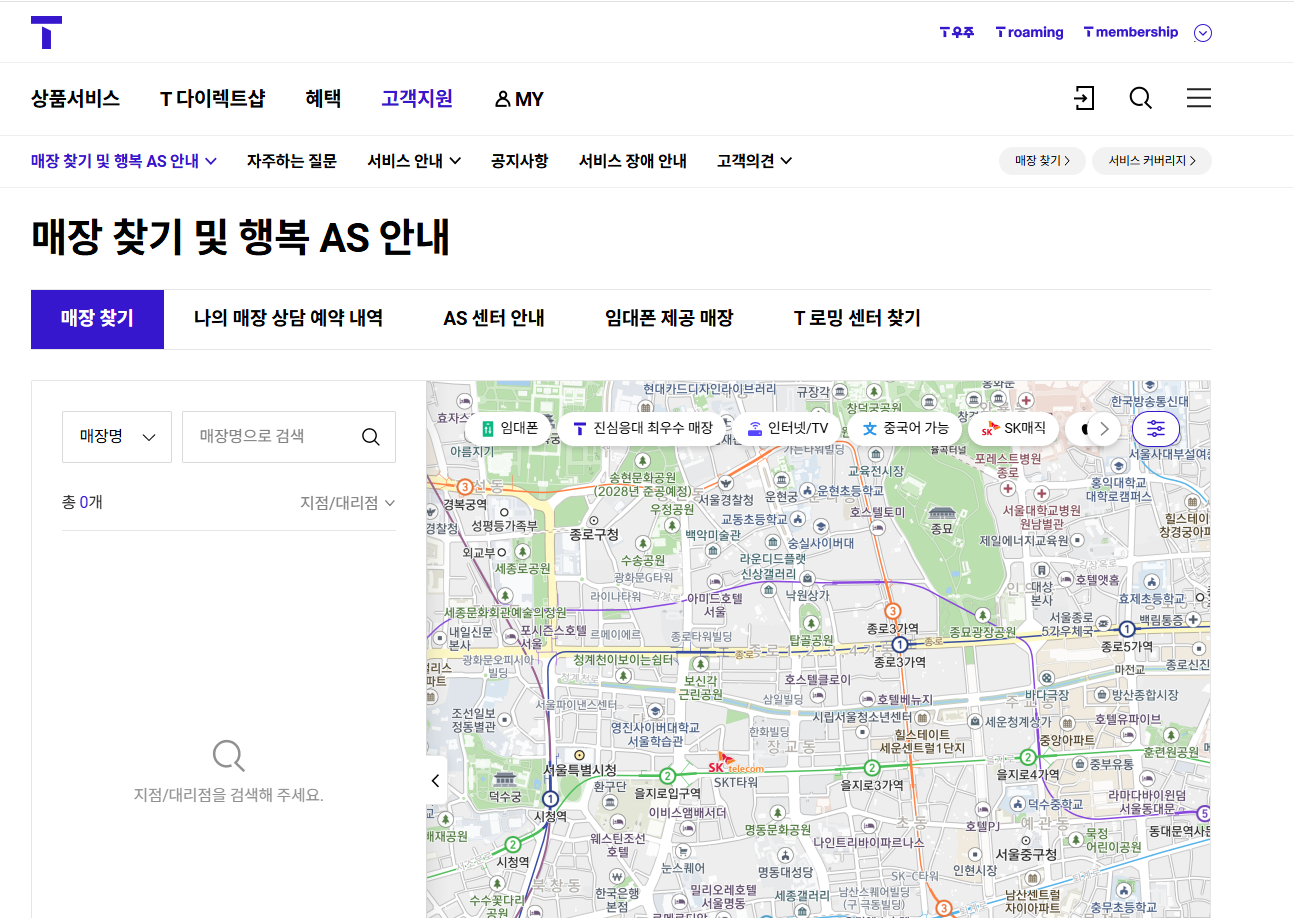Screen dimensions: 1294x918
Task: Click the 종로5가역 line 1 station marker
Action: tap(1127, 629)
